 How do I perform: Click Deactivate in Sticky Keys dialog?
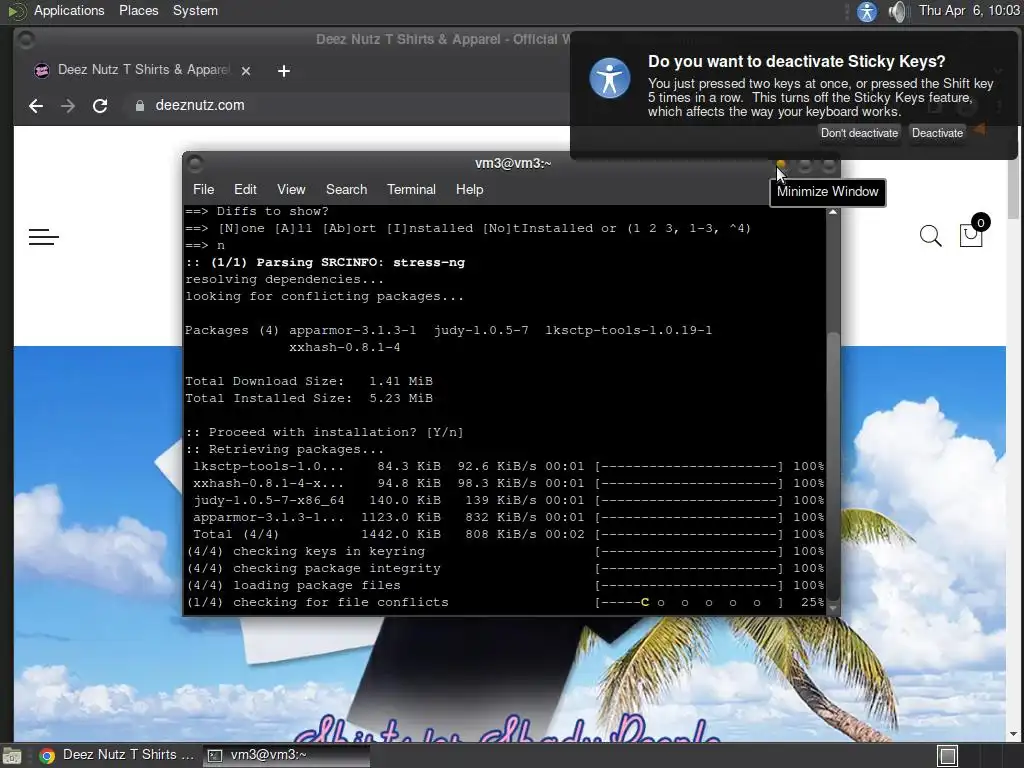pos(937,133)
